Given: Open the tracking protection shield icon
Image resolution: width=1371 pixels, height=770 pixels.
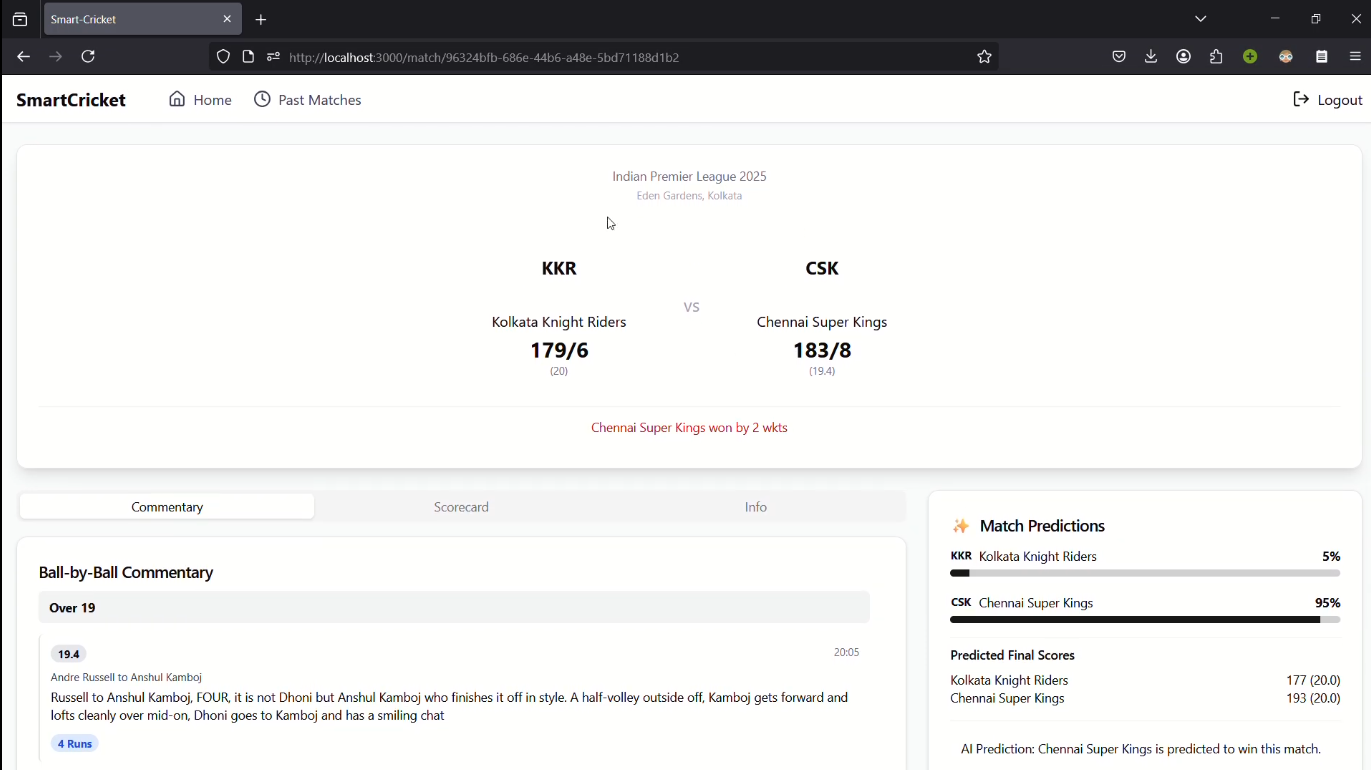Looking at the screenshot, I should [x=223, y=57].
